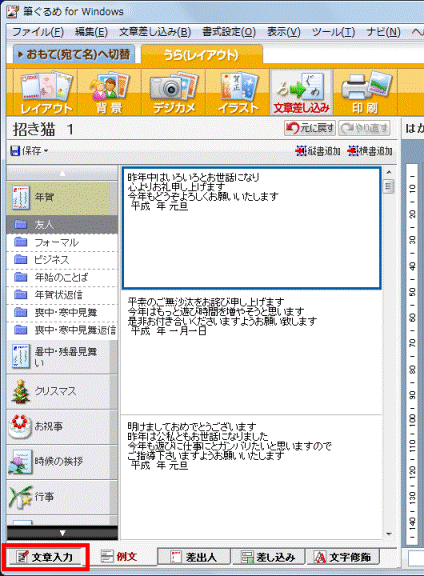Select the 年賀 category
This screenshot has height=576, width=424.
coord(62,198)
